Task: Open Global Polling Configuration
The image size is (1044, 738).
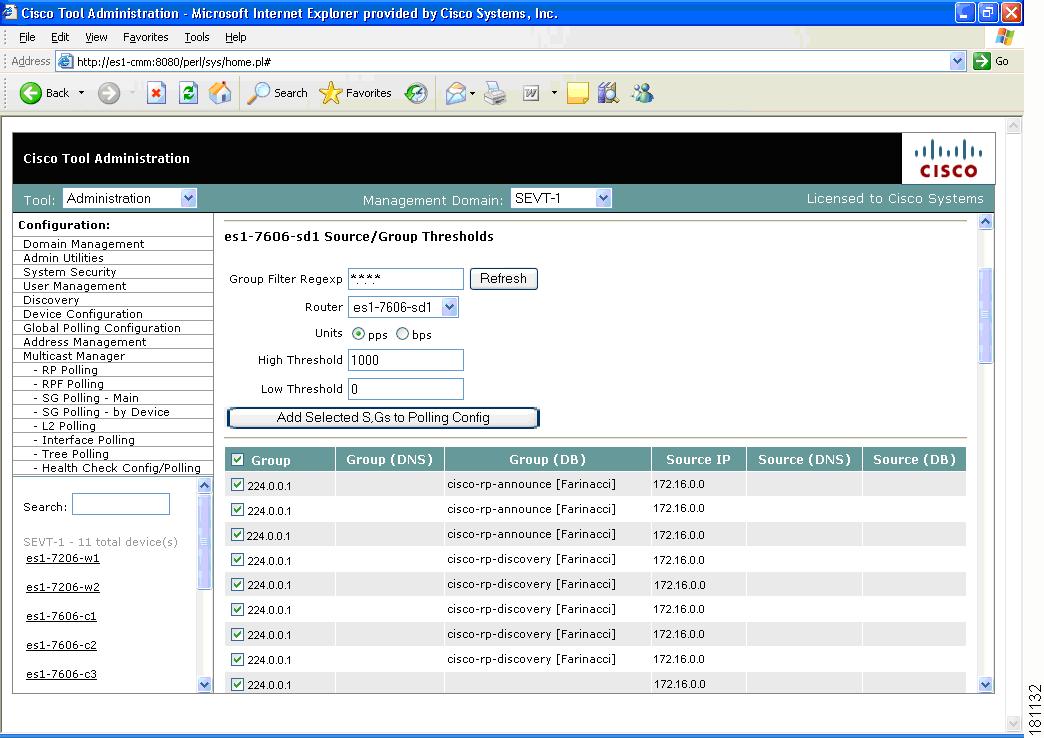Action: 102,328
